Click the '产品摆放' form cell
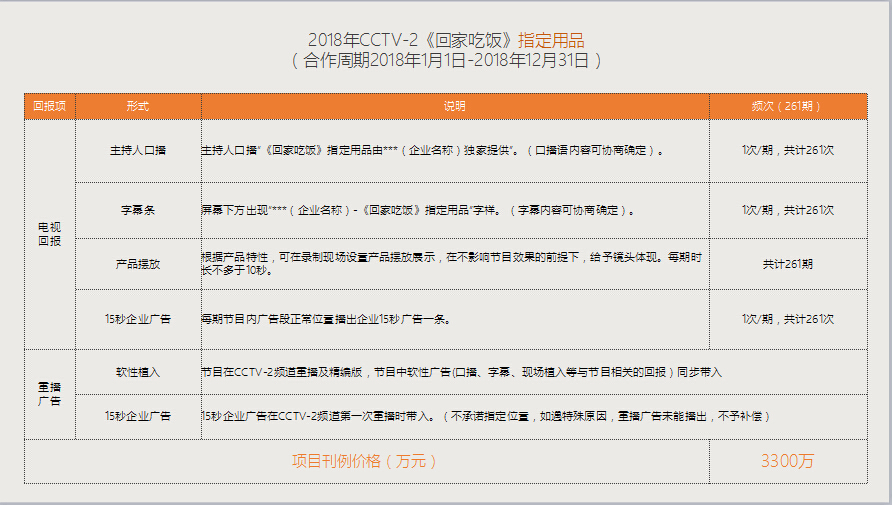Viewport: 892px width, 505px height. [x=138, y=264]
